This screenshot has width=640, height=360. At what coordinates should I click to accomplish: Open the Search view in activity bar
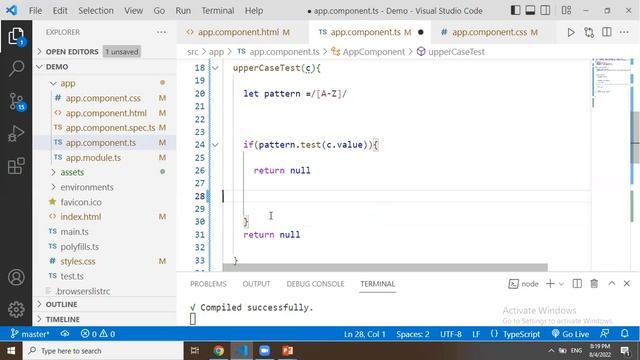coord(16,68)
